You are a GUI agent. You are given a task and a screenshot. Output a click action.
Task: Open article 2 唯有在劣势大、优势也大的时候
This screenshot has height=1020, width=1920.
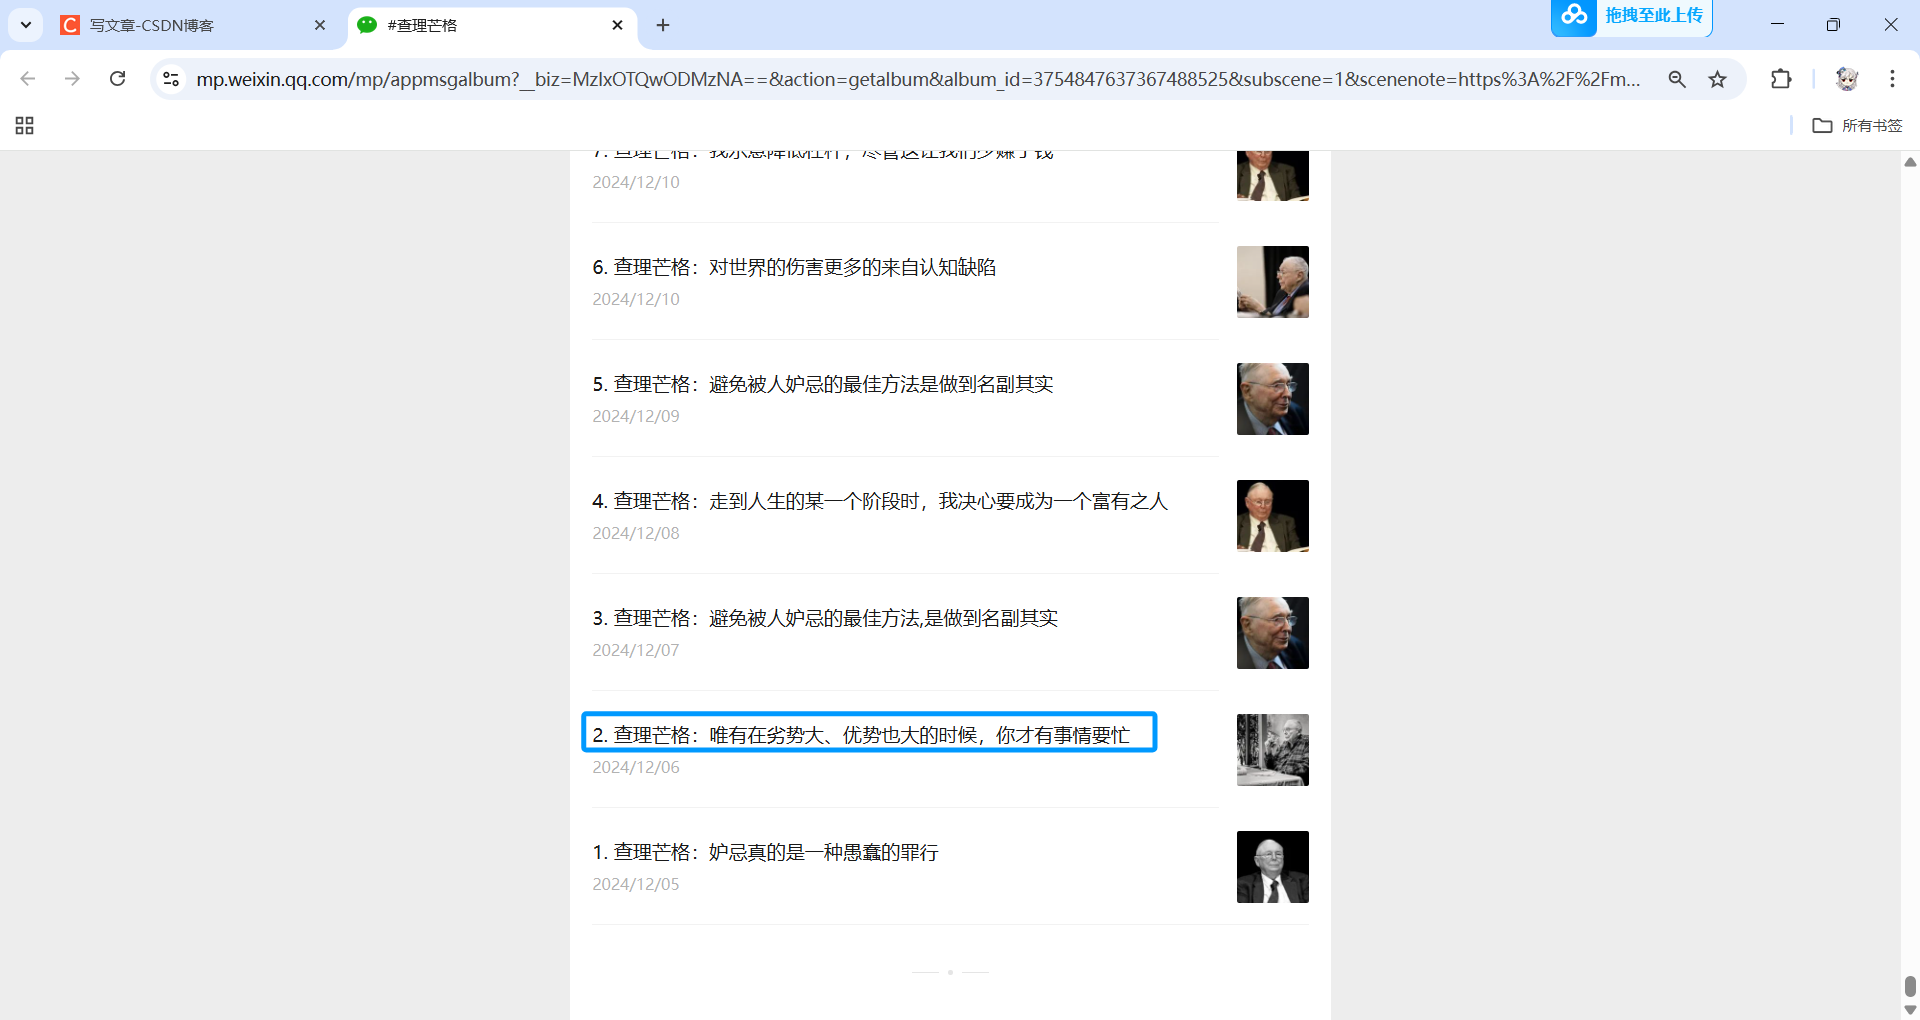861,735
